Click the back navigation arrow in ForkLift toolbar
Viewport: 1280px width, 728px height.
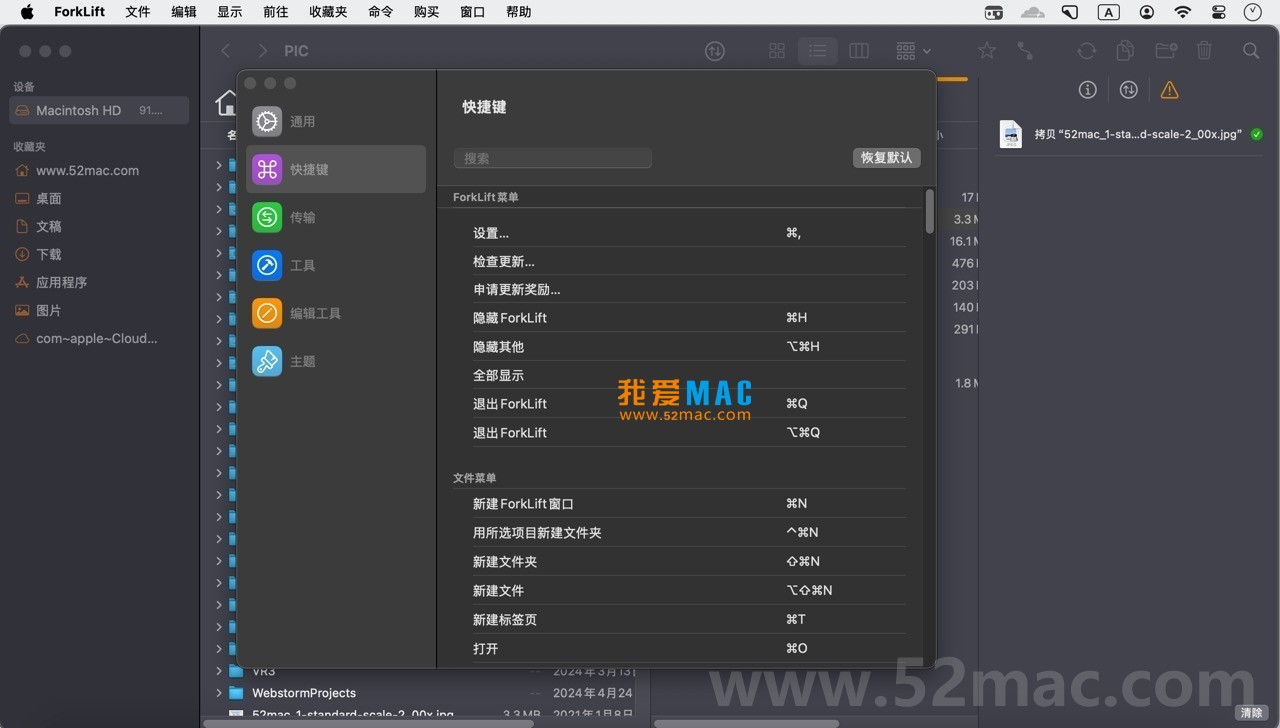pyautogui.click(x=226, y=51)
